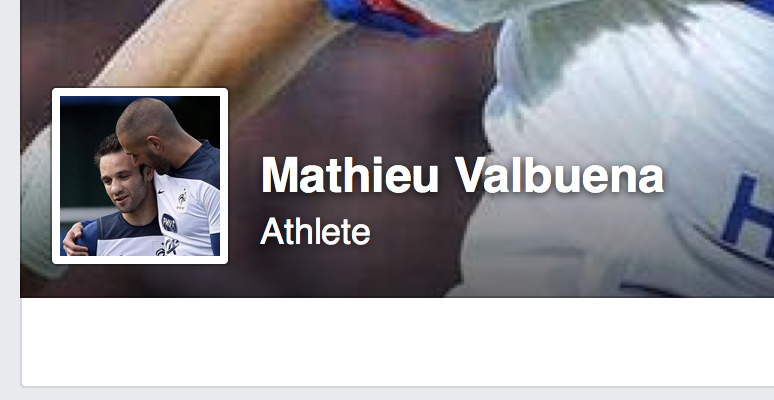The width and height of the screenshot is (774, 400).
Task: Select the word "Mathieu" in the title
Action: click(349, 176)
